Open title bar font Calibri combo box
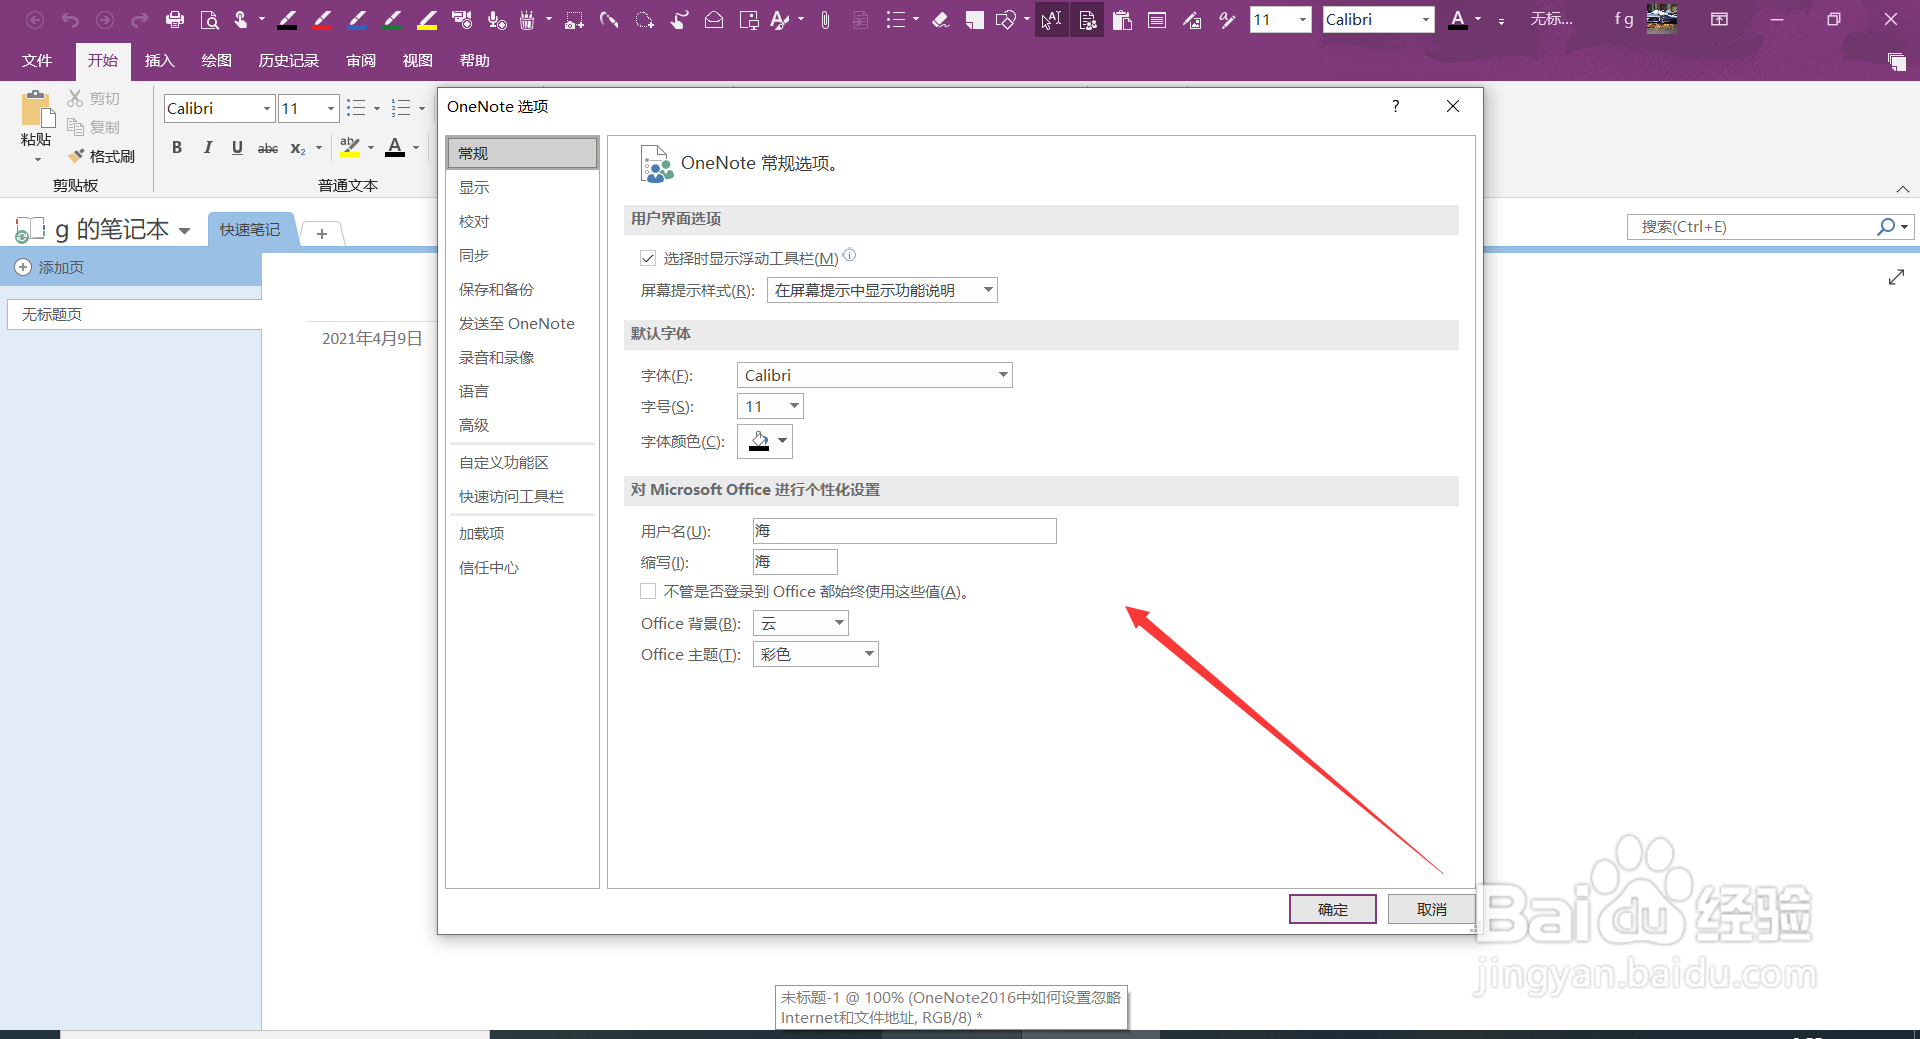 (x=1378, y=19)
